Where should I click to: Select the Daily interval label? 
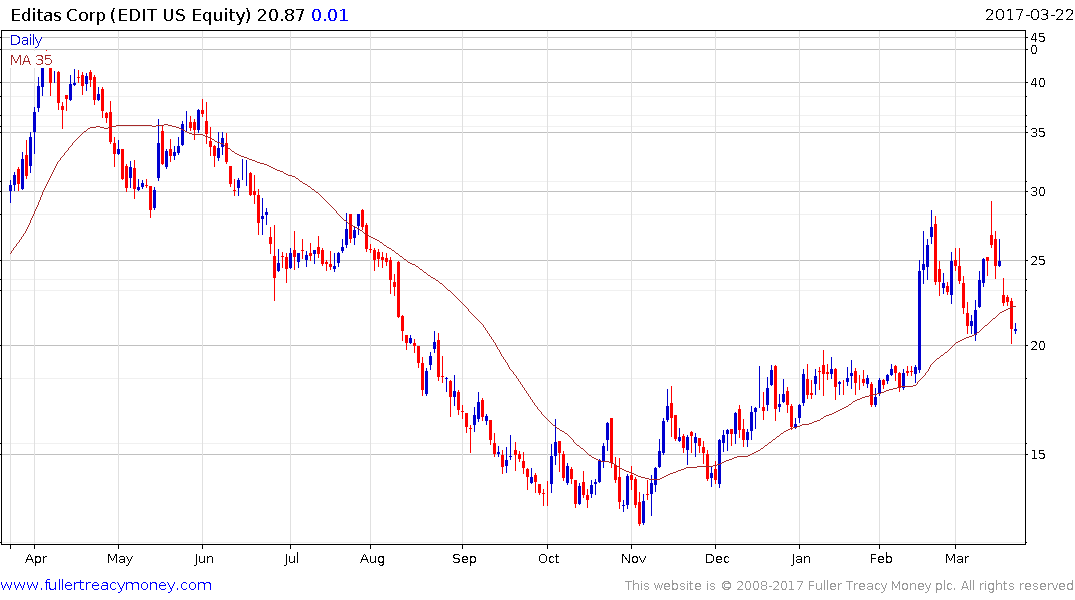coord(27,41)
